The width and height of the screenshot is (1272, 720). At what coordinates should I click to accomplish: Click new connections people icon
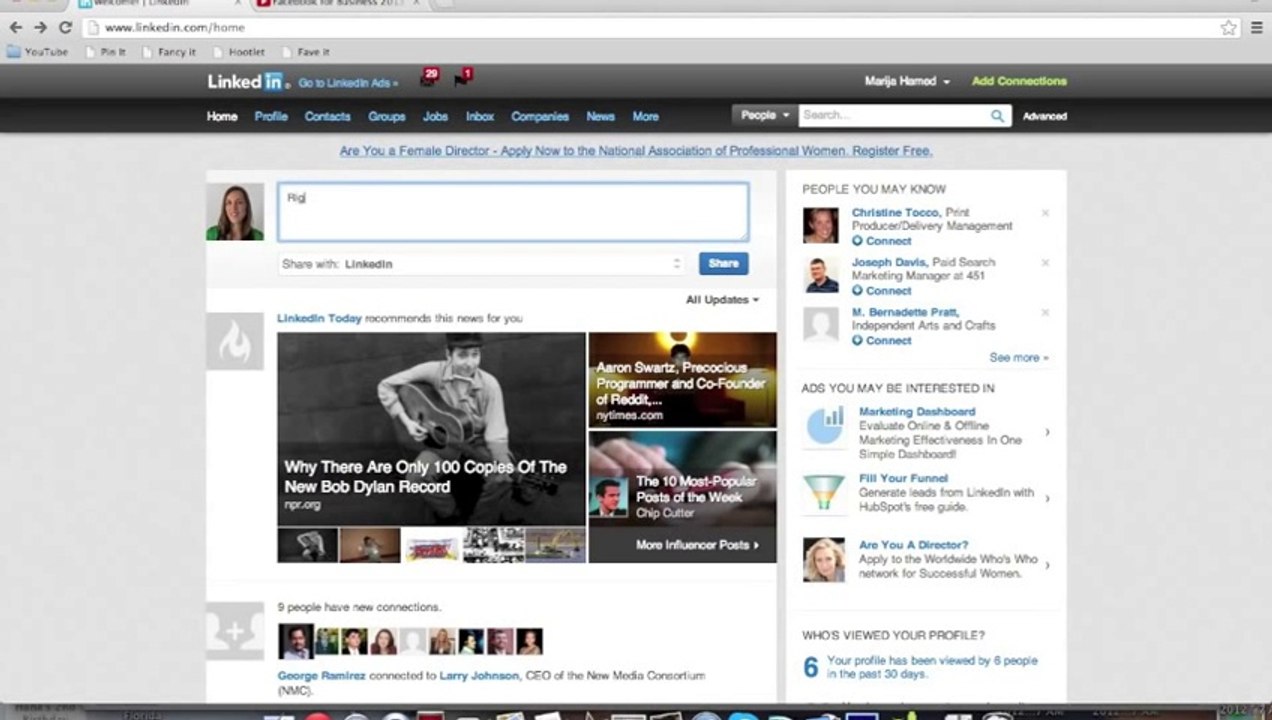tap(235, 630)
